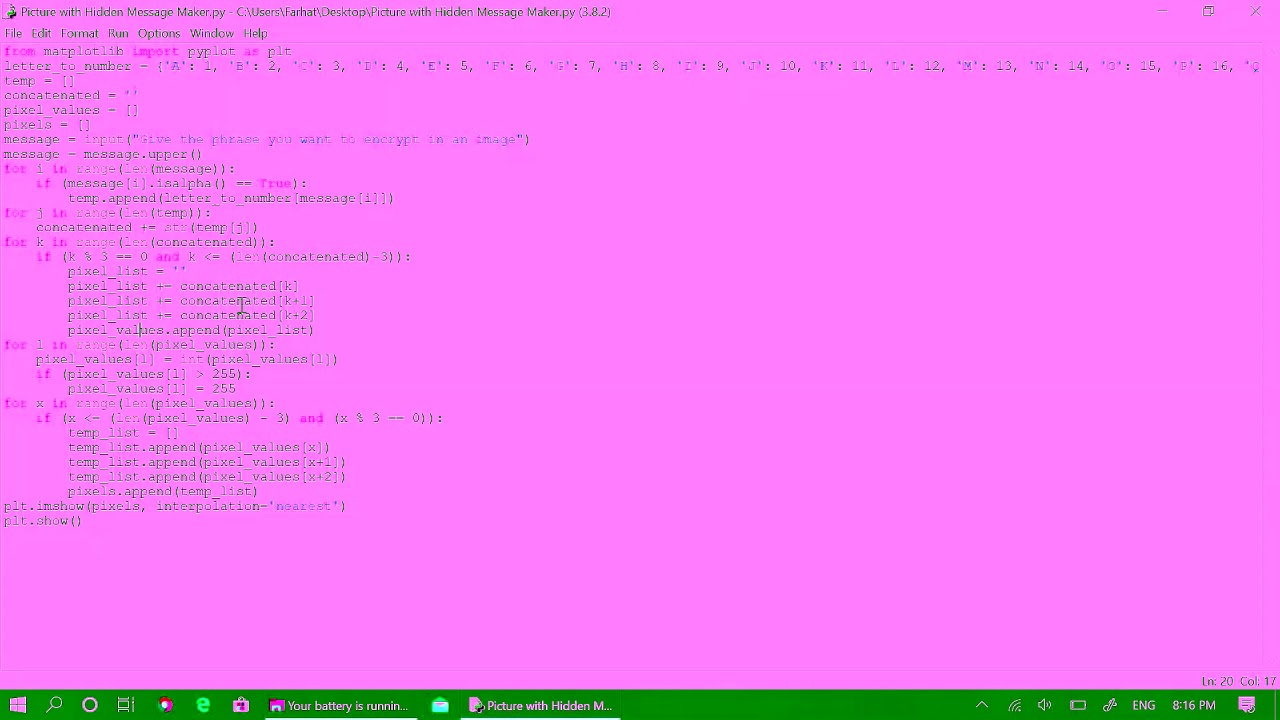The height and width of the screenshot is (720, 1280).
Task: Click line 'message = message.upper()'
Action: point(103,154)
